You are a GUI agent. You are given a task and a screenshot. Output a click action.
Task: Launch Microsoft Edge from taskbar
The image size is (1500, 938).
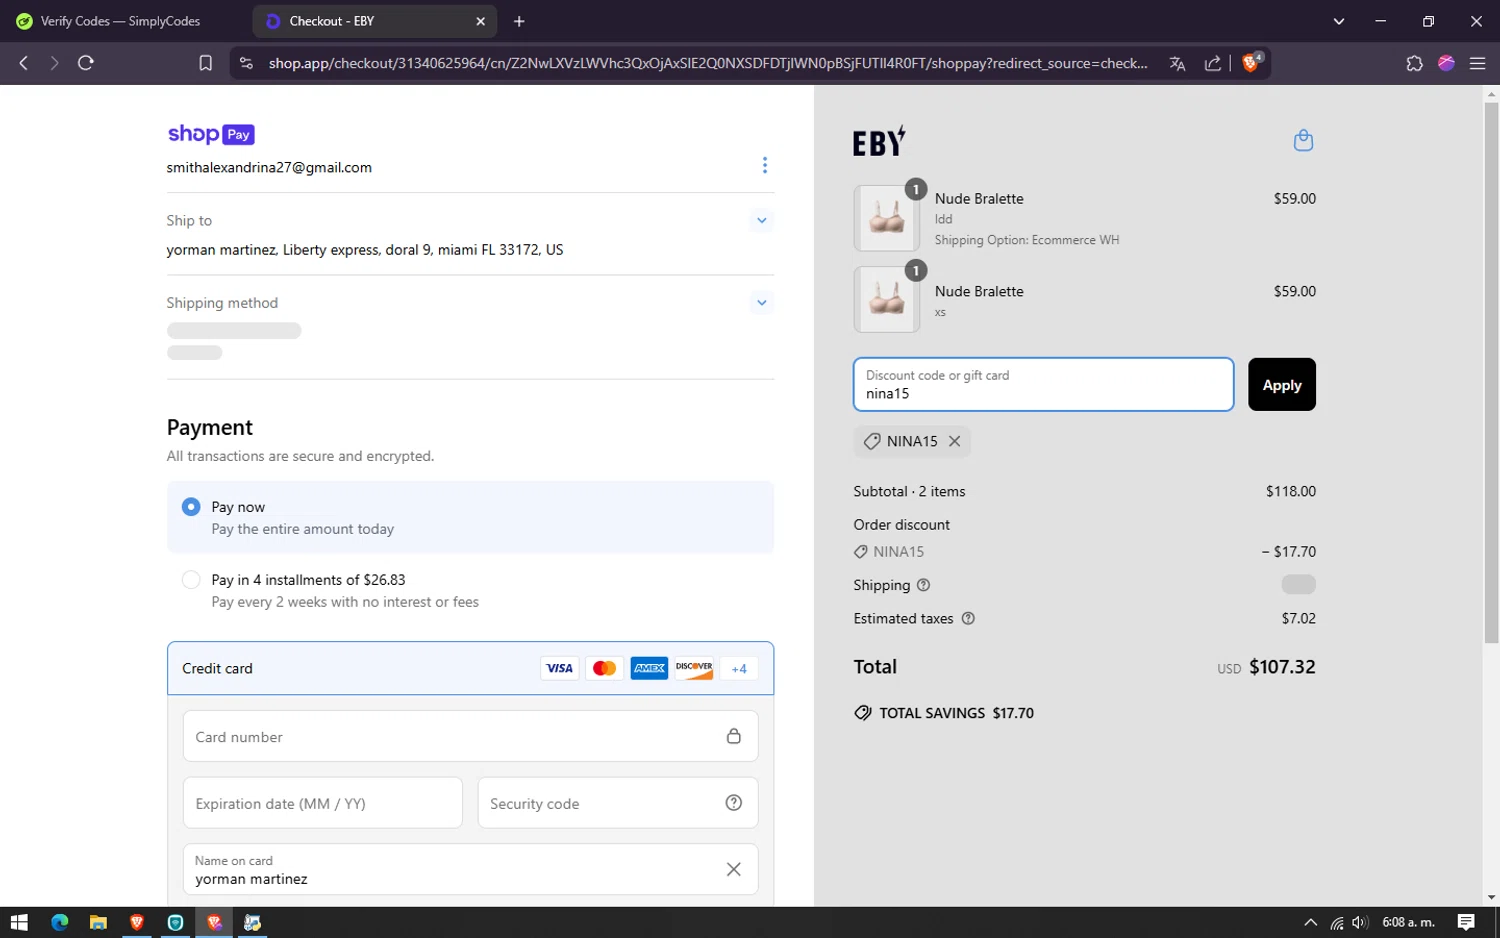pyautogui.click(x=59, y=922)
